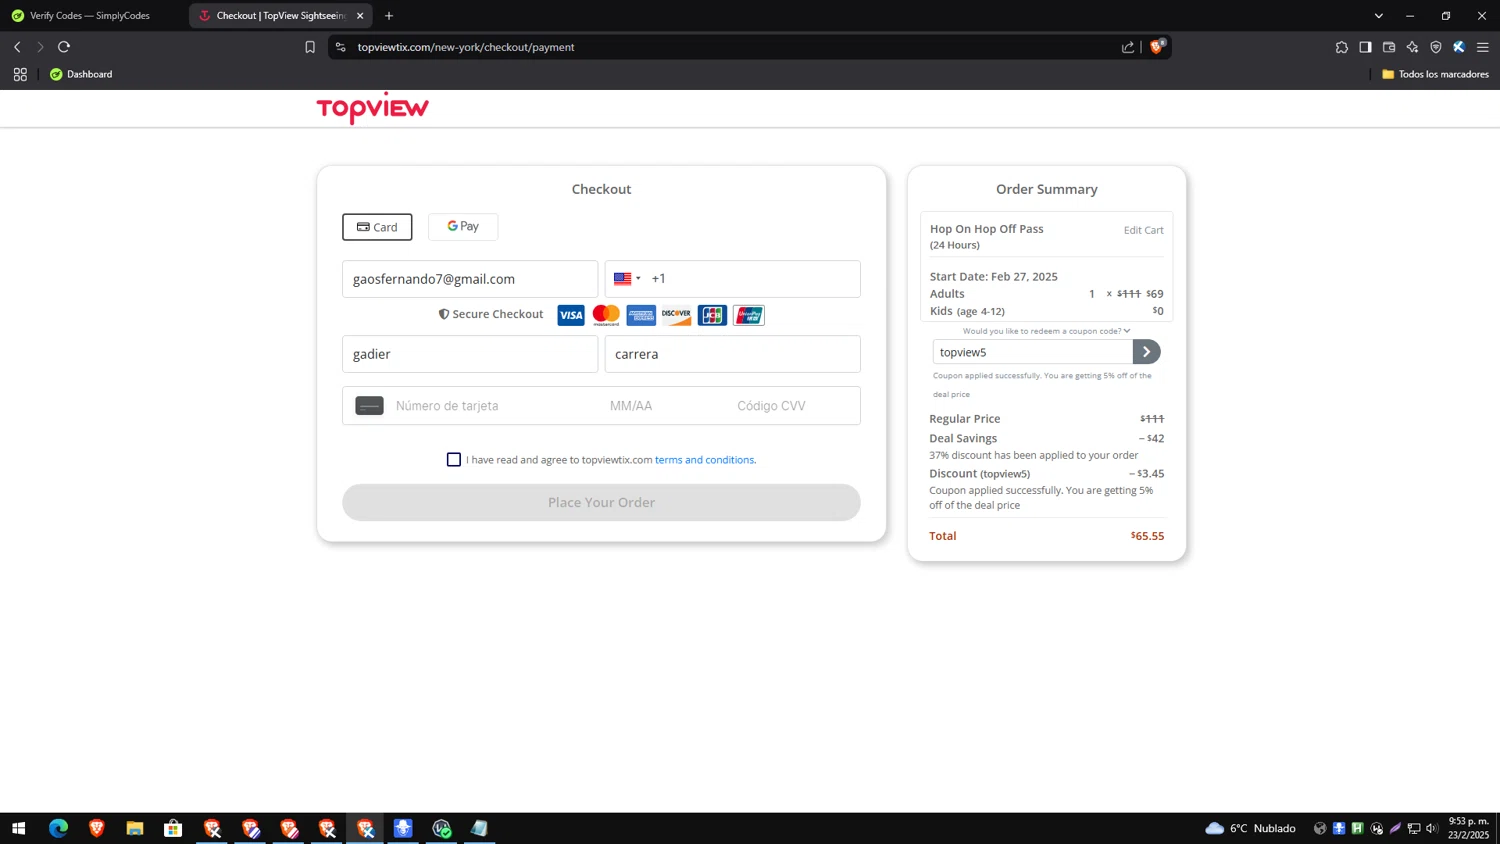Close the Checkout TopView tab

[x=360, y=16]
